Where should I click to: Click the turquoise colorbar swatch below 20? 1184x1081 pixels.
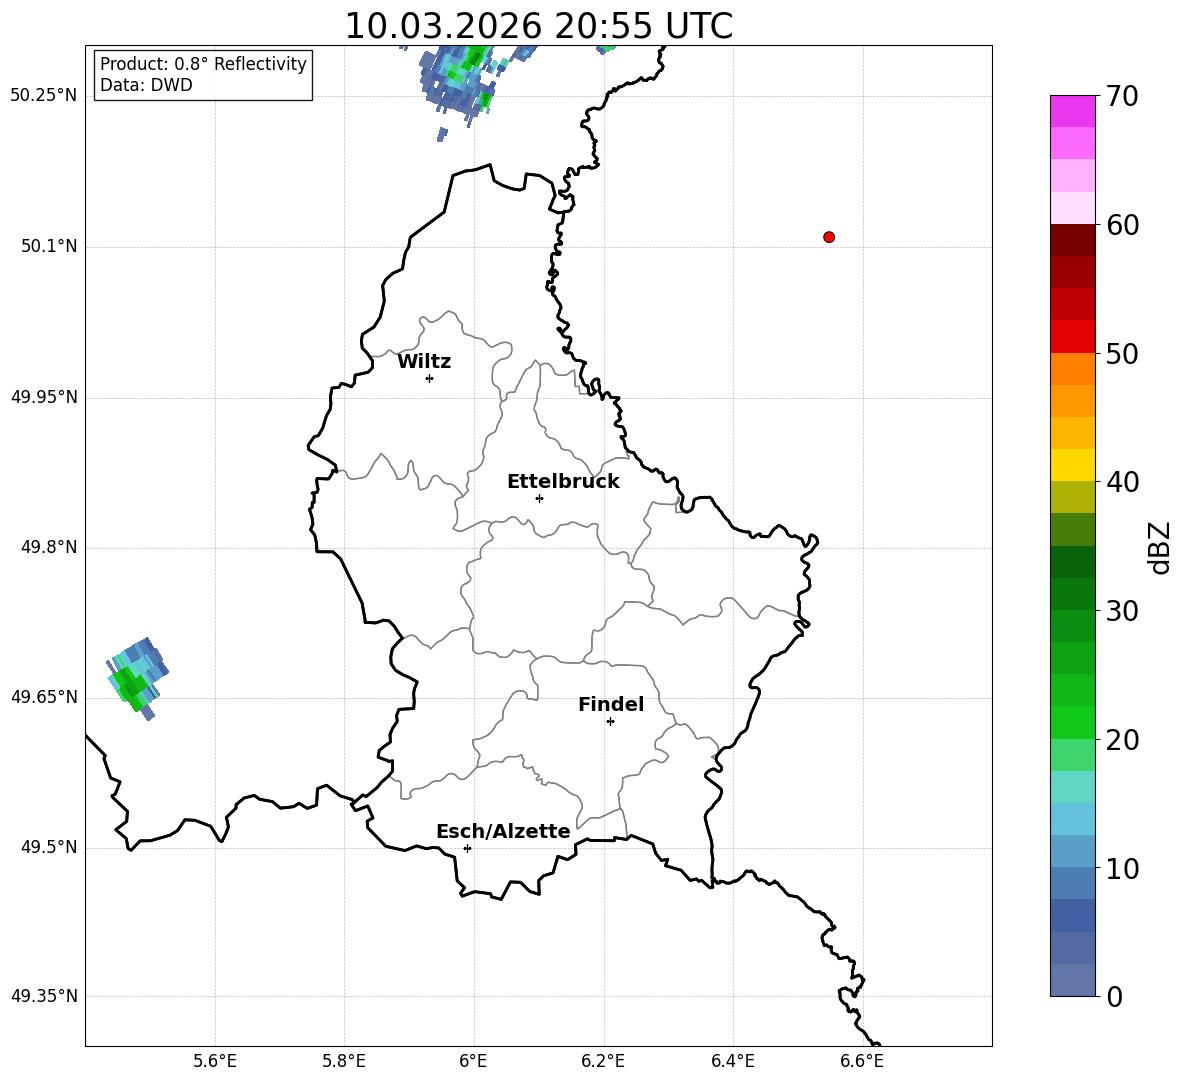pyautogui.click(x=1072, y=787)
